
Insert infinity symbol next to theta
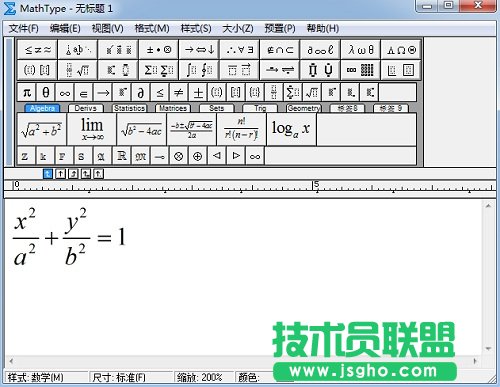click(65, 92)
